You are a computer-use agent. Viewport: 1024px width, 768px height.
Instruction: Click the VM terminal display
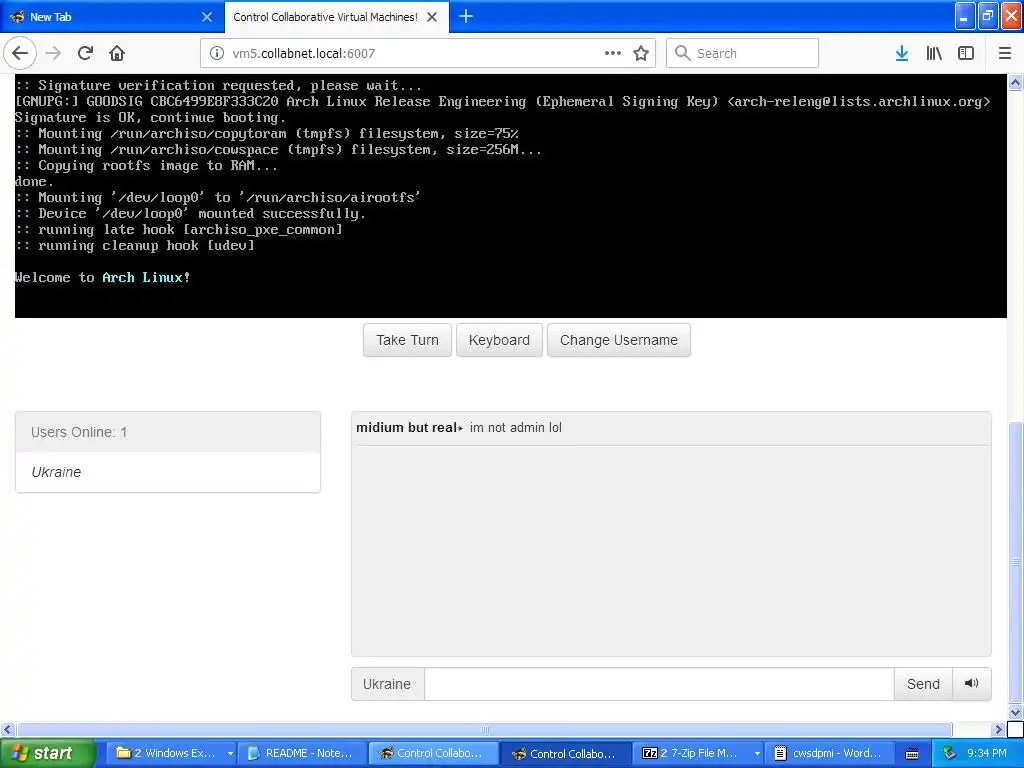point(511,196)
